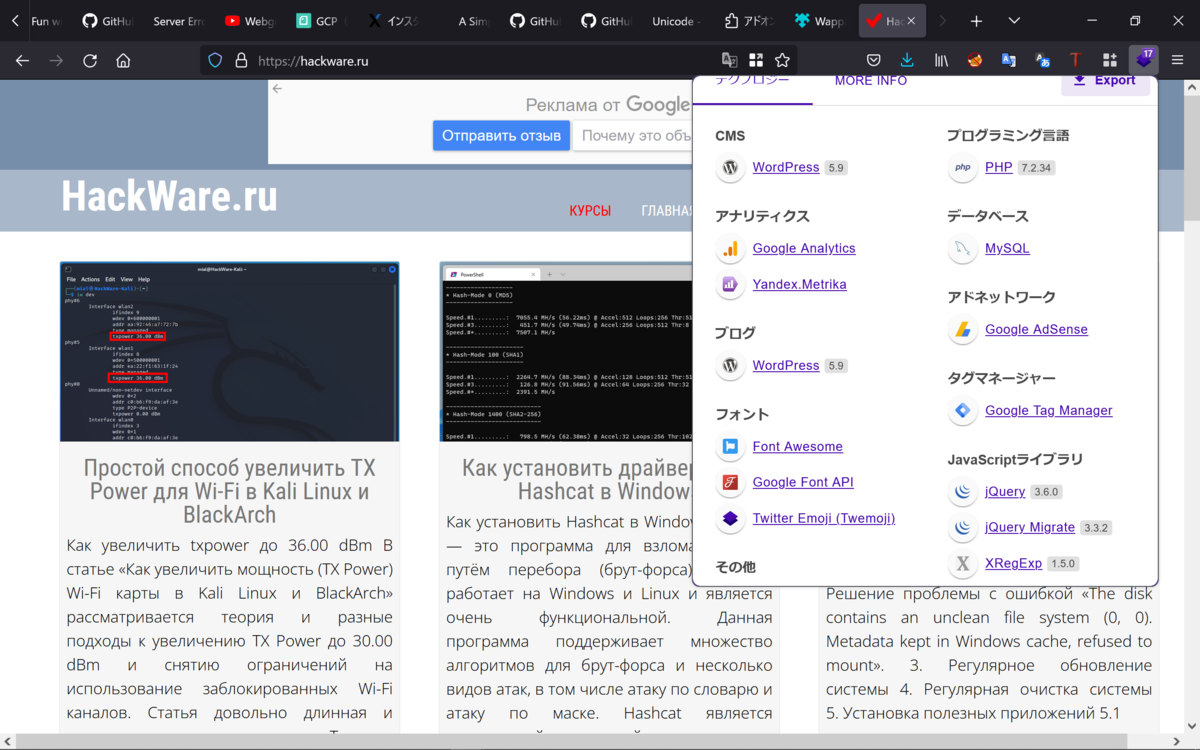1200x750 pixels.
Task: Switch to the Unicode browser tab
Action: [676, 21]
